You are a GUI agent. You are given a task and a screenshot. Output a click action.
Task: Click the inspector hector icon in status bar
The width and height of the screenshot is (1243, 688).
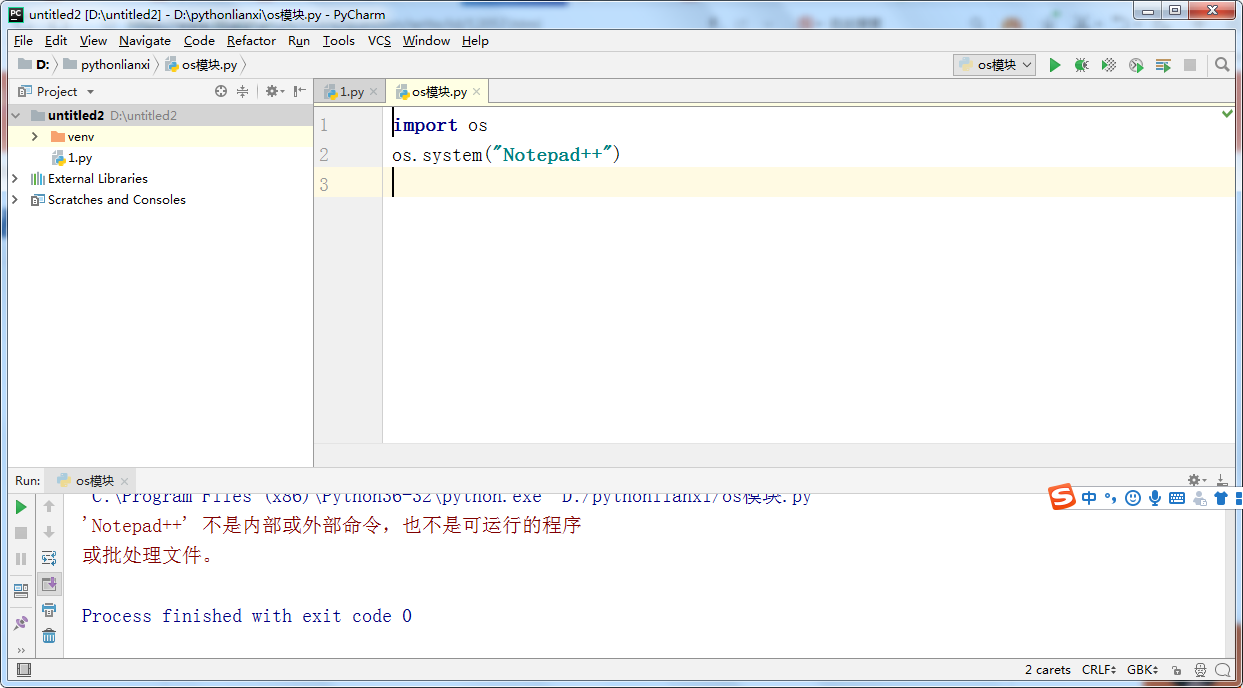1199,670
